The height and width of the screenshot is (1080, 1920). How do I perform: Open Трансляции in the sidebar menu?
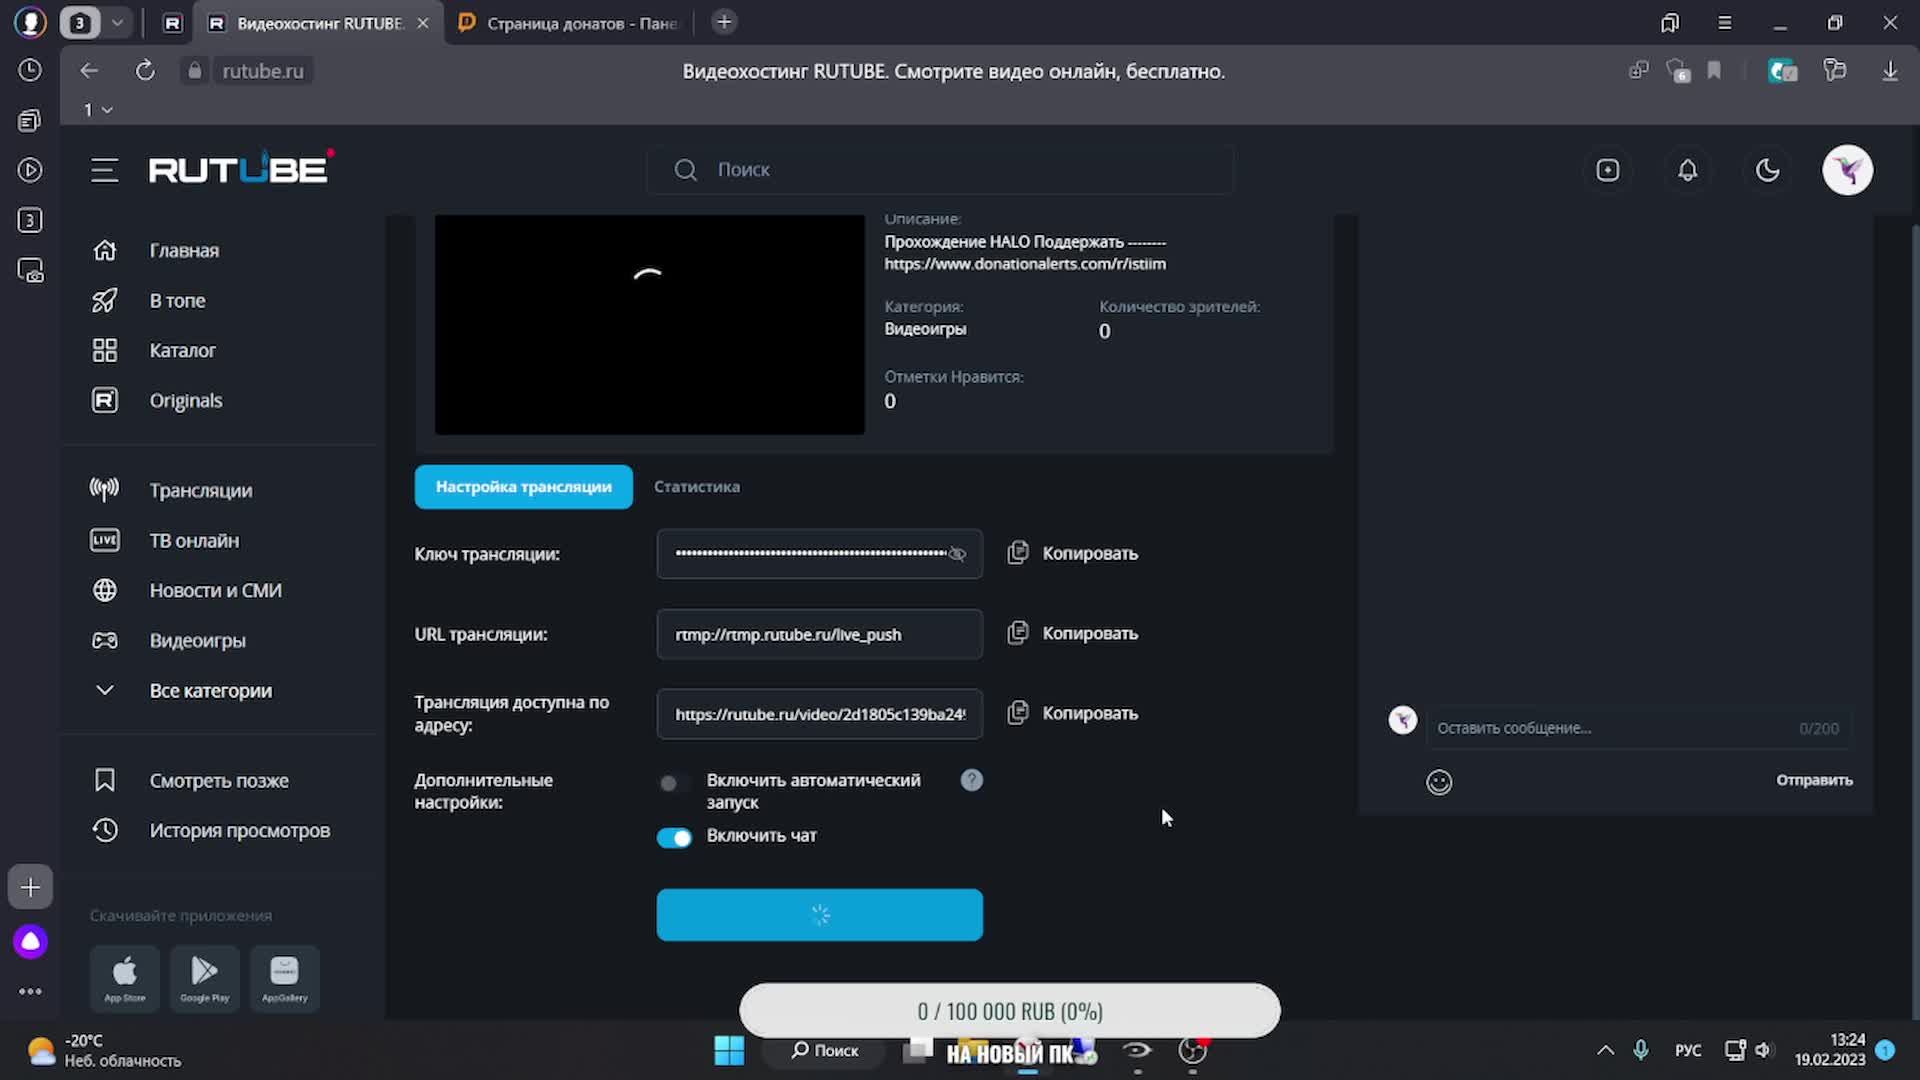[x=200, y=491]
